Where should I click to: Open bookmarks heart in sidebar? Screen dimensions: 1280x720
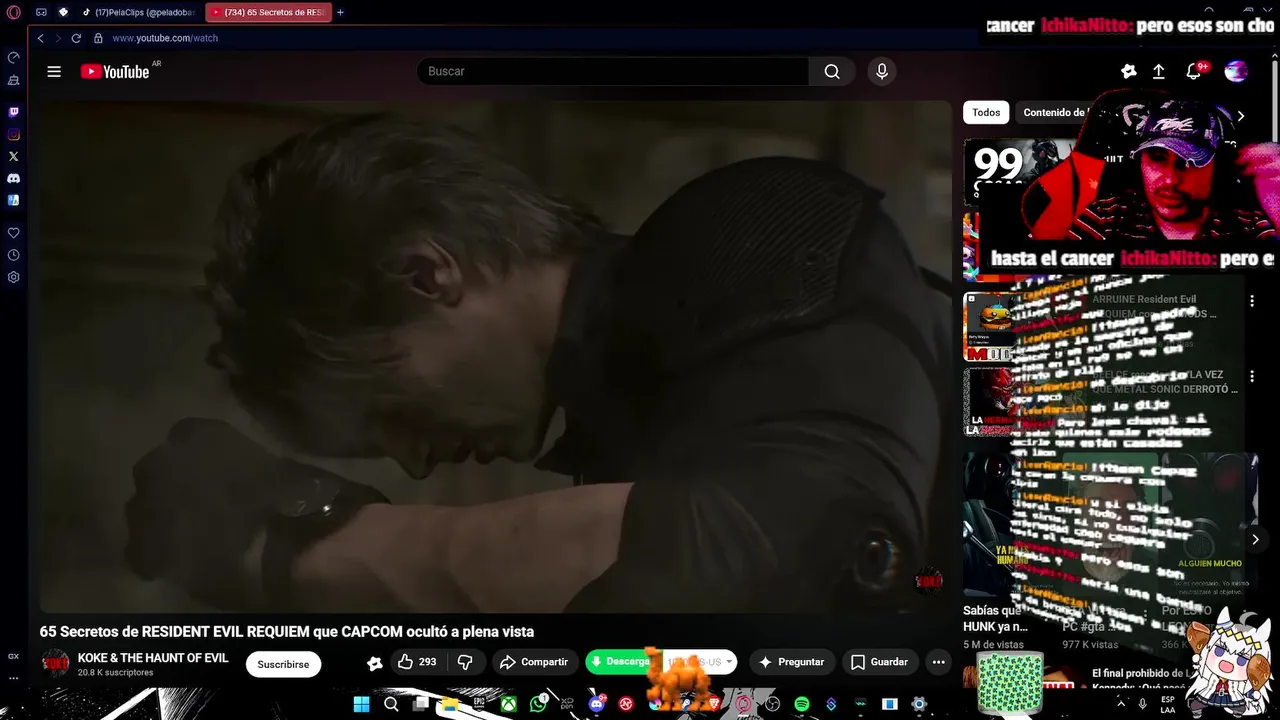pos(13,233)
